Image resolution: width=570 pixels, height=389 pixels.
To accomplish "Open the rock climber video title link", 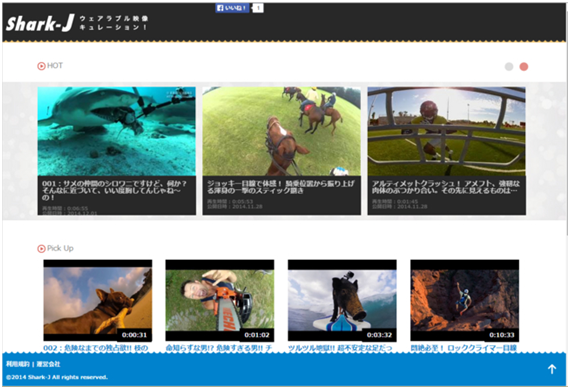I will pyautogui.click(x=463, y=348).
